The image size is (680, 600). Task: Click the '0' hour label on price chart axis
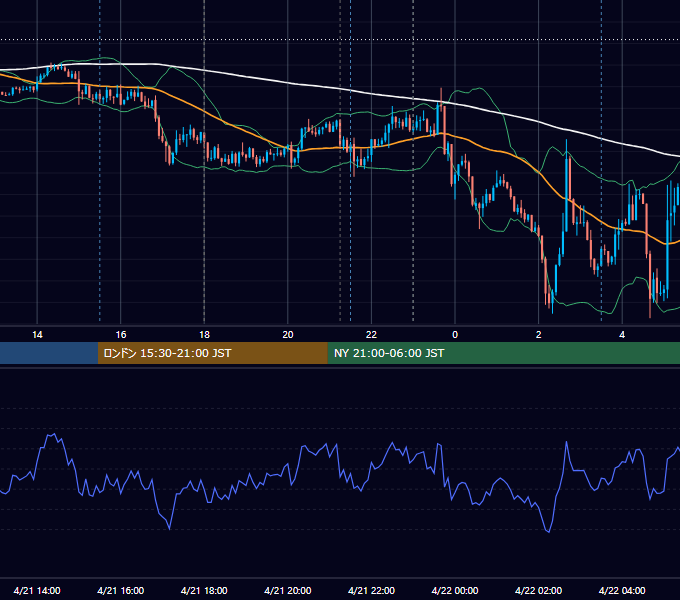click(x=455, y=335)
